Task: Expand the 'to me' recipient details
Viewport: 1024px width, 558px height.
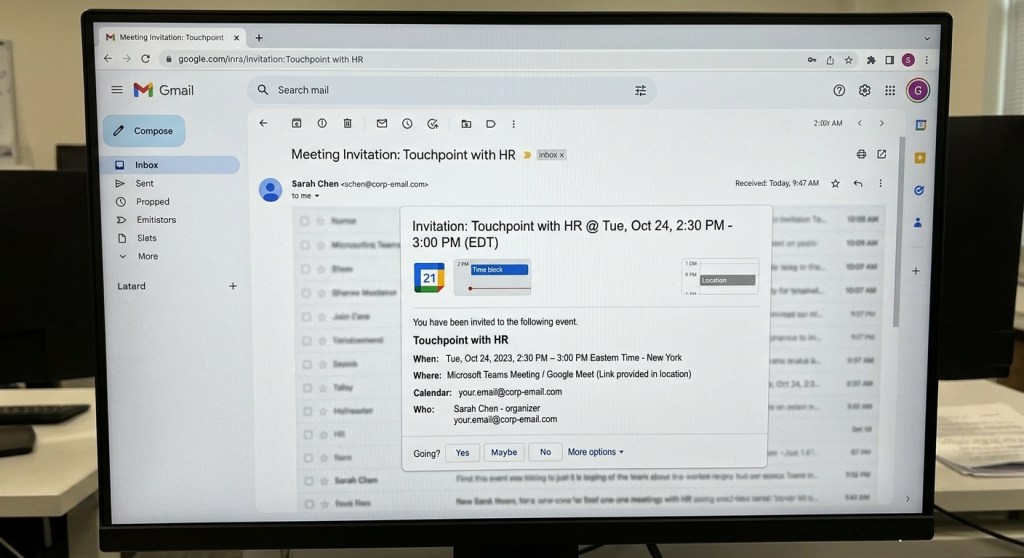Action: (x=317, y=196)
